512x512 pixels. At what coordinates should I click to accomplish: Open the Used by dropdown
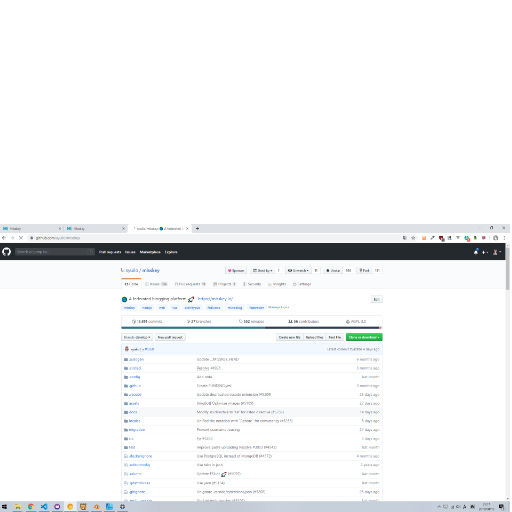click(x=263, y=270)
